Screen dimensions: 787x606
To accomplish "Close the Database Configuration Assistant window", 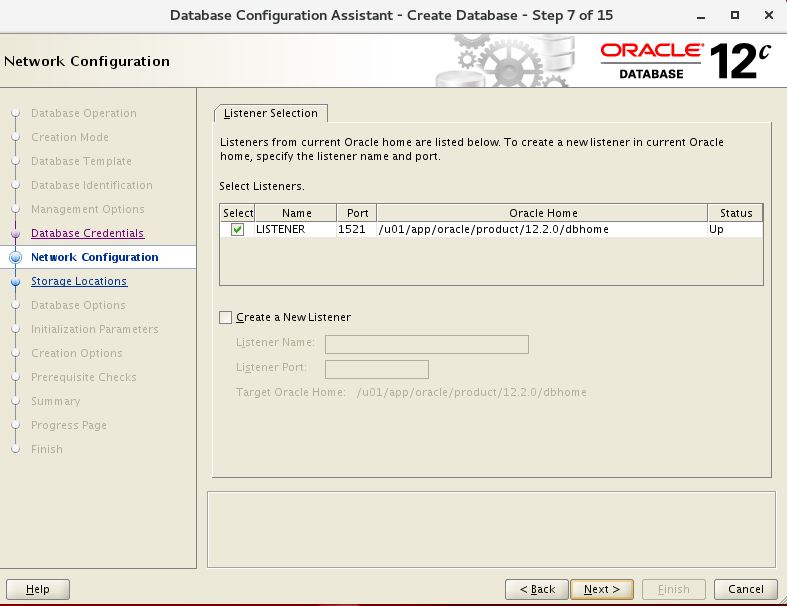I will [768, 15].
